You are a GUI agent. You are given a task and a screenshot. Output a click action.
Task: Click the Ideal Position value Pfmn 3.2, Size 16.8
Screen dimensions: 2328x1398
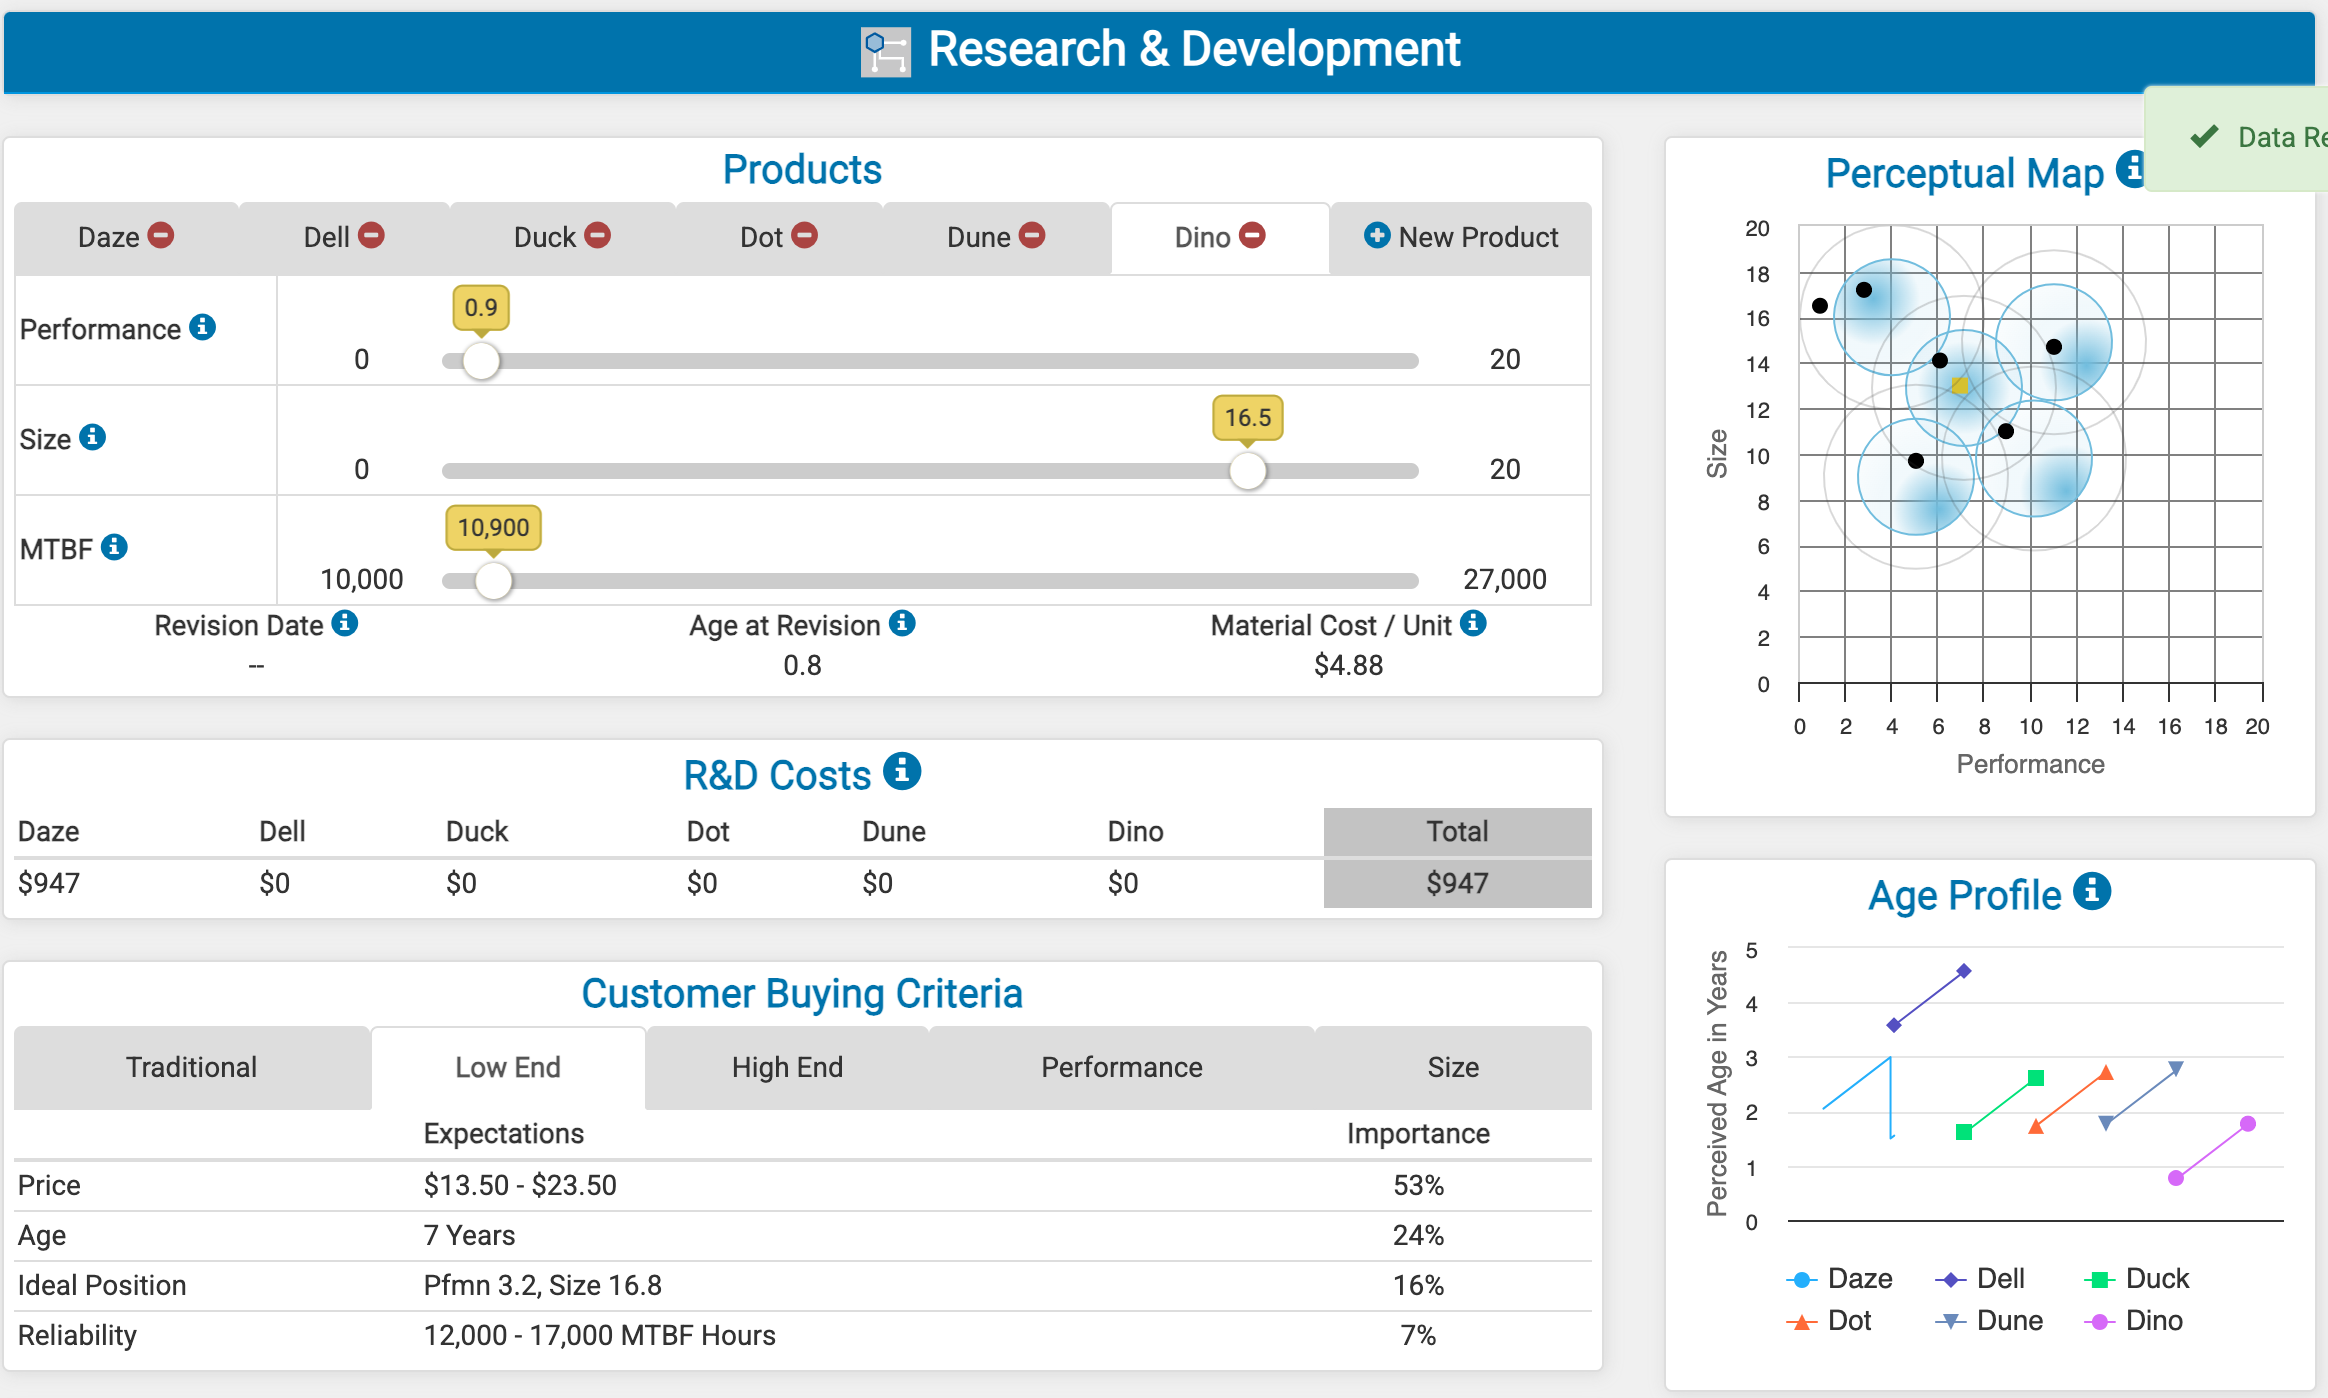tap(543, 1285)
